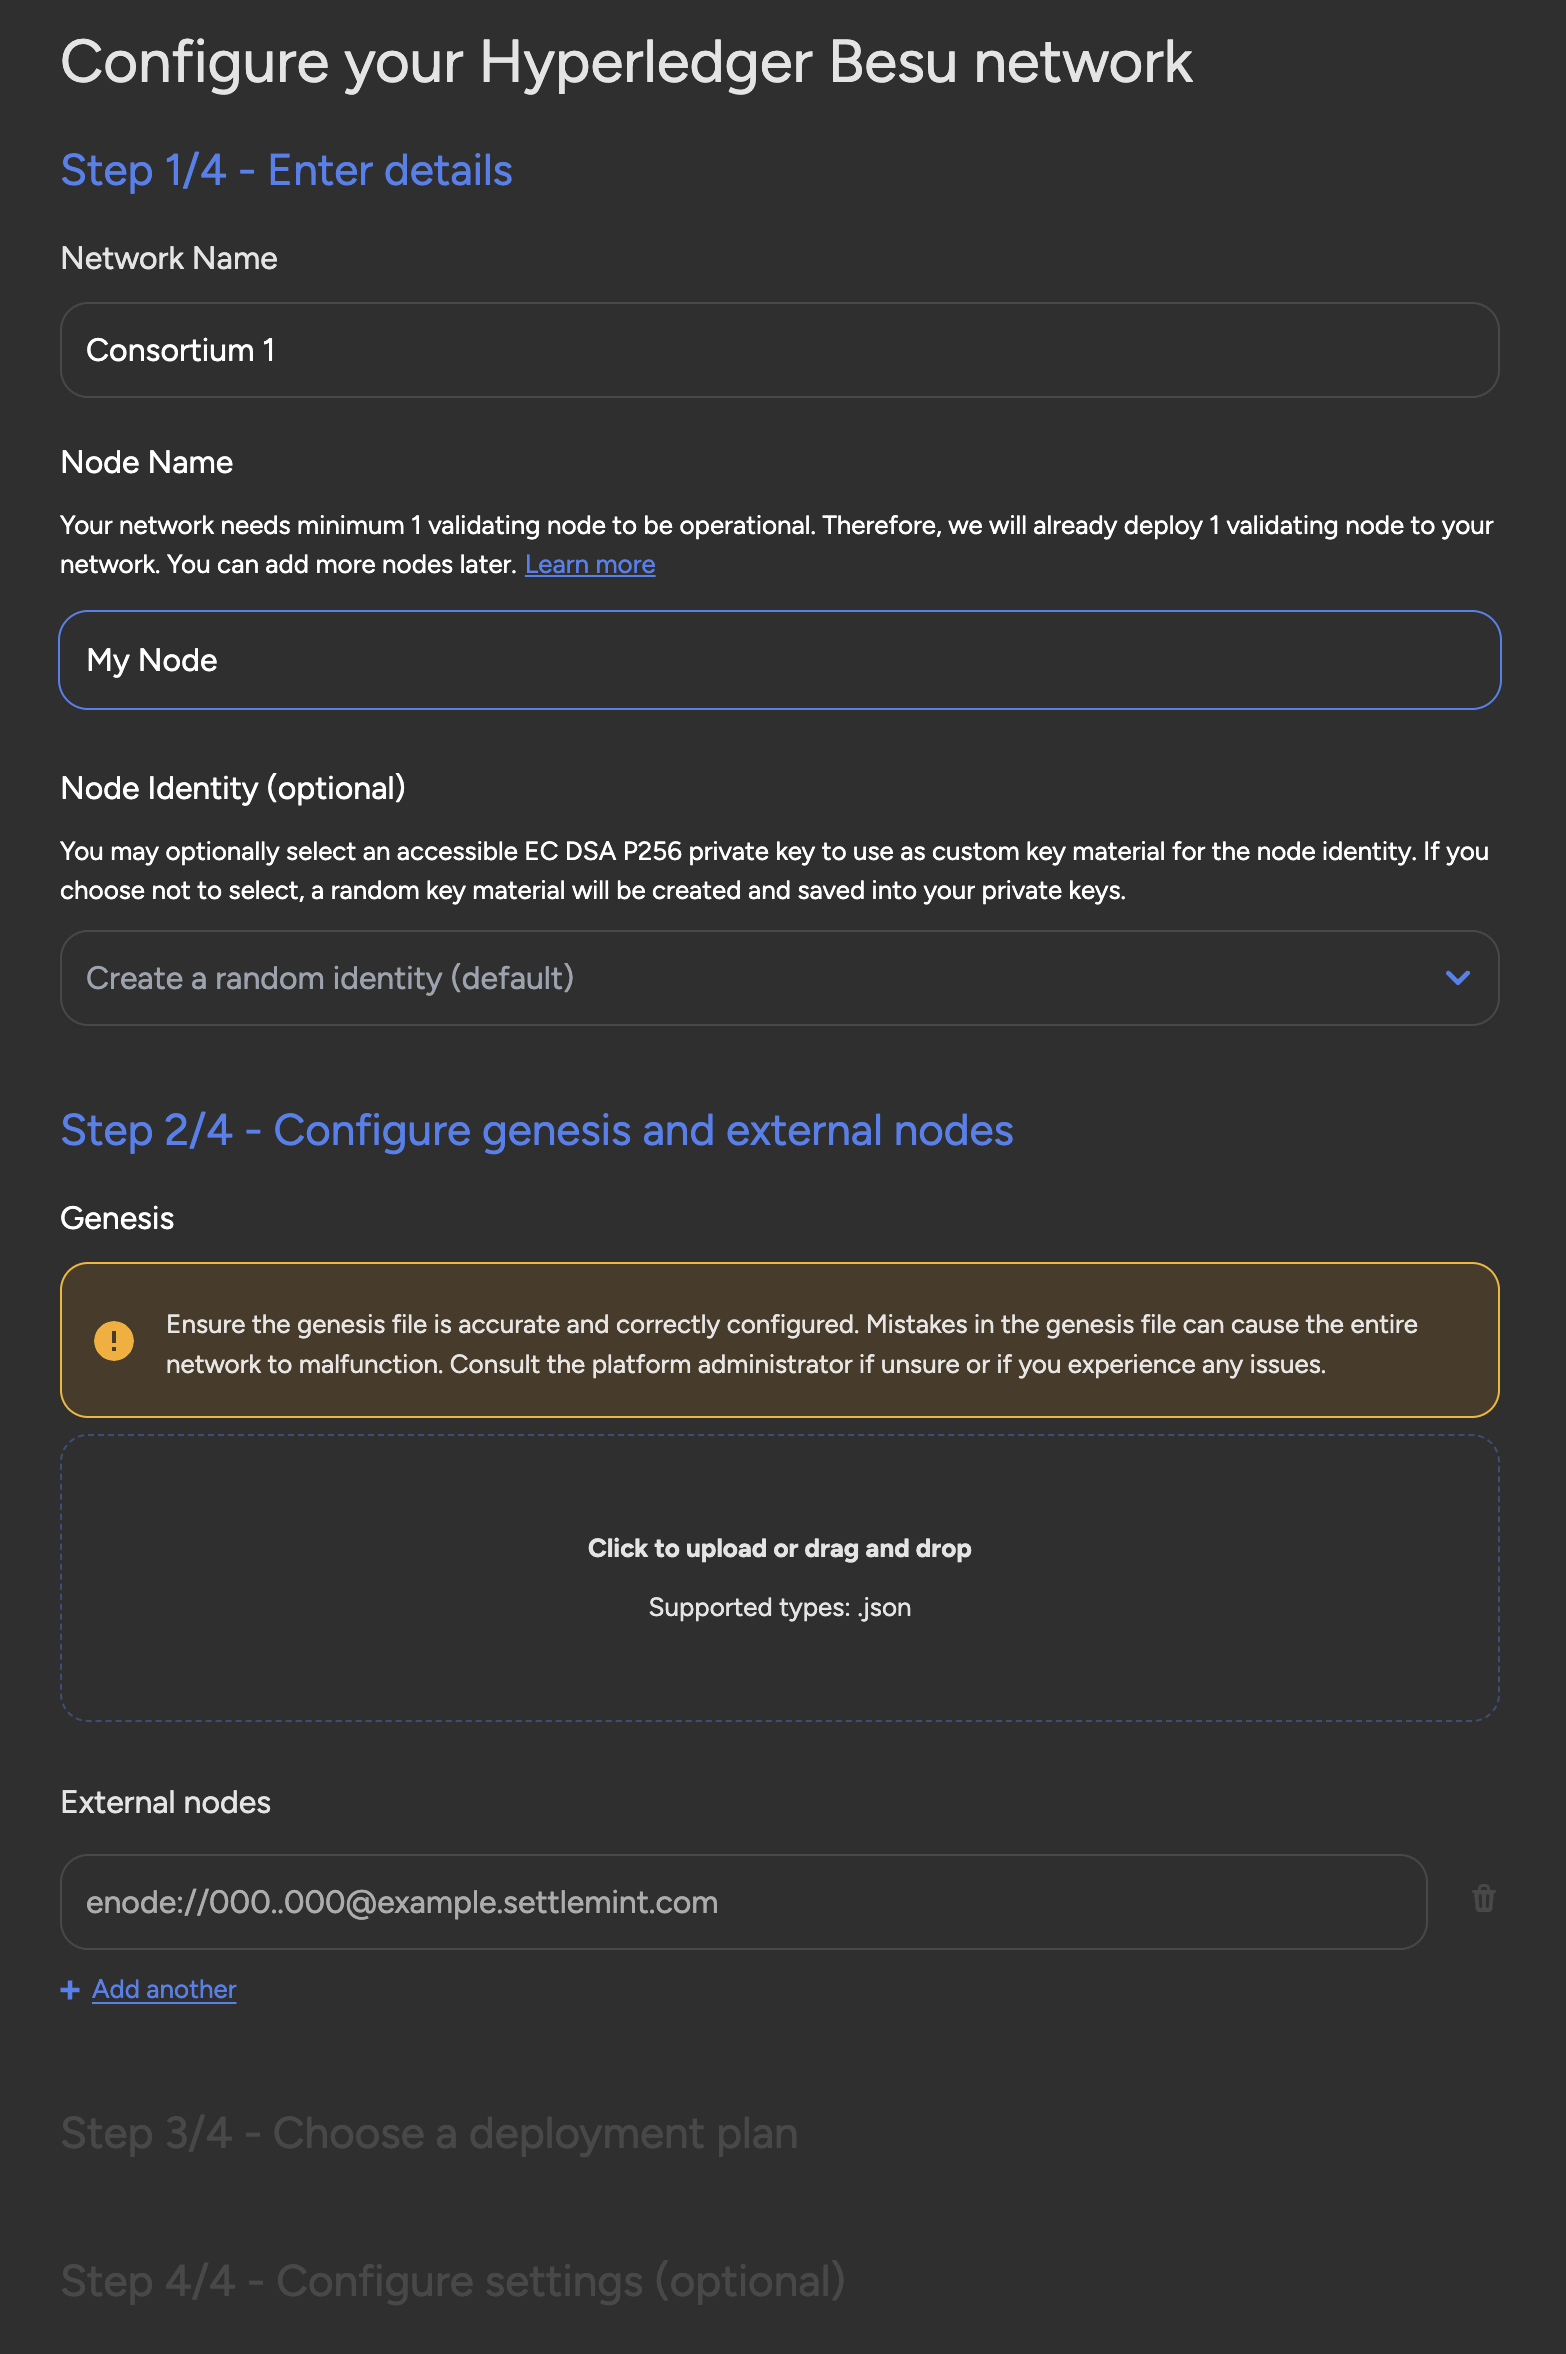1566x2354 pixels.
Task: Click the Step 4/4 Configure settings heading
Action: coord(452,2281)
